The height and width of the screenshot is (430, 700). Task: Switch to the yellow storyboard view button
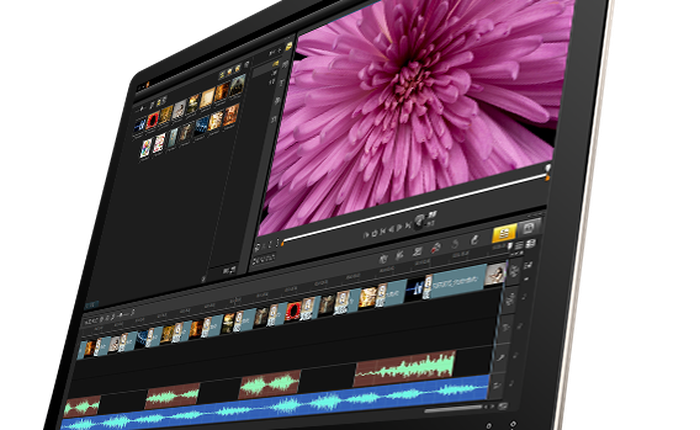504,233
